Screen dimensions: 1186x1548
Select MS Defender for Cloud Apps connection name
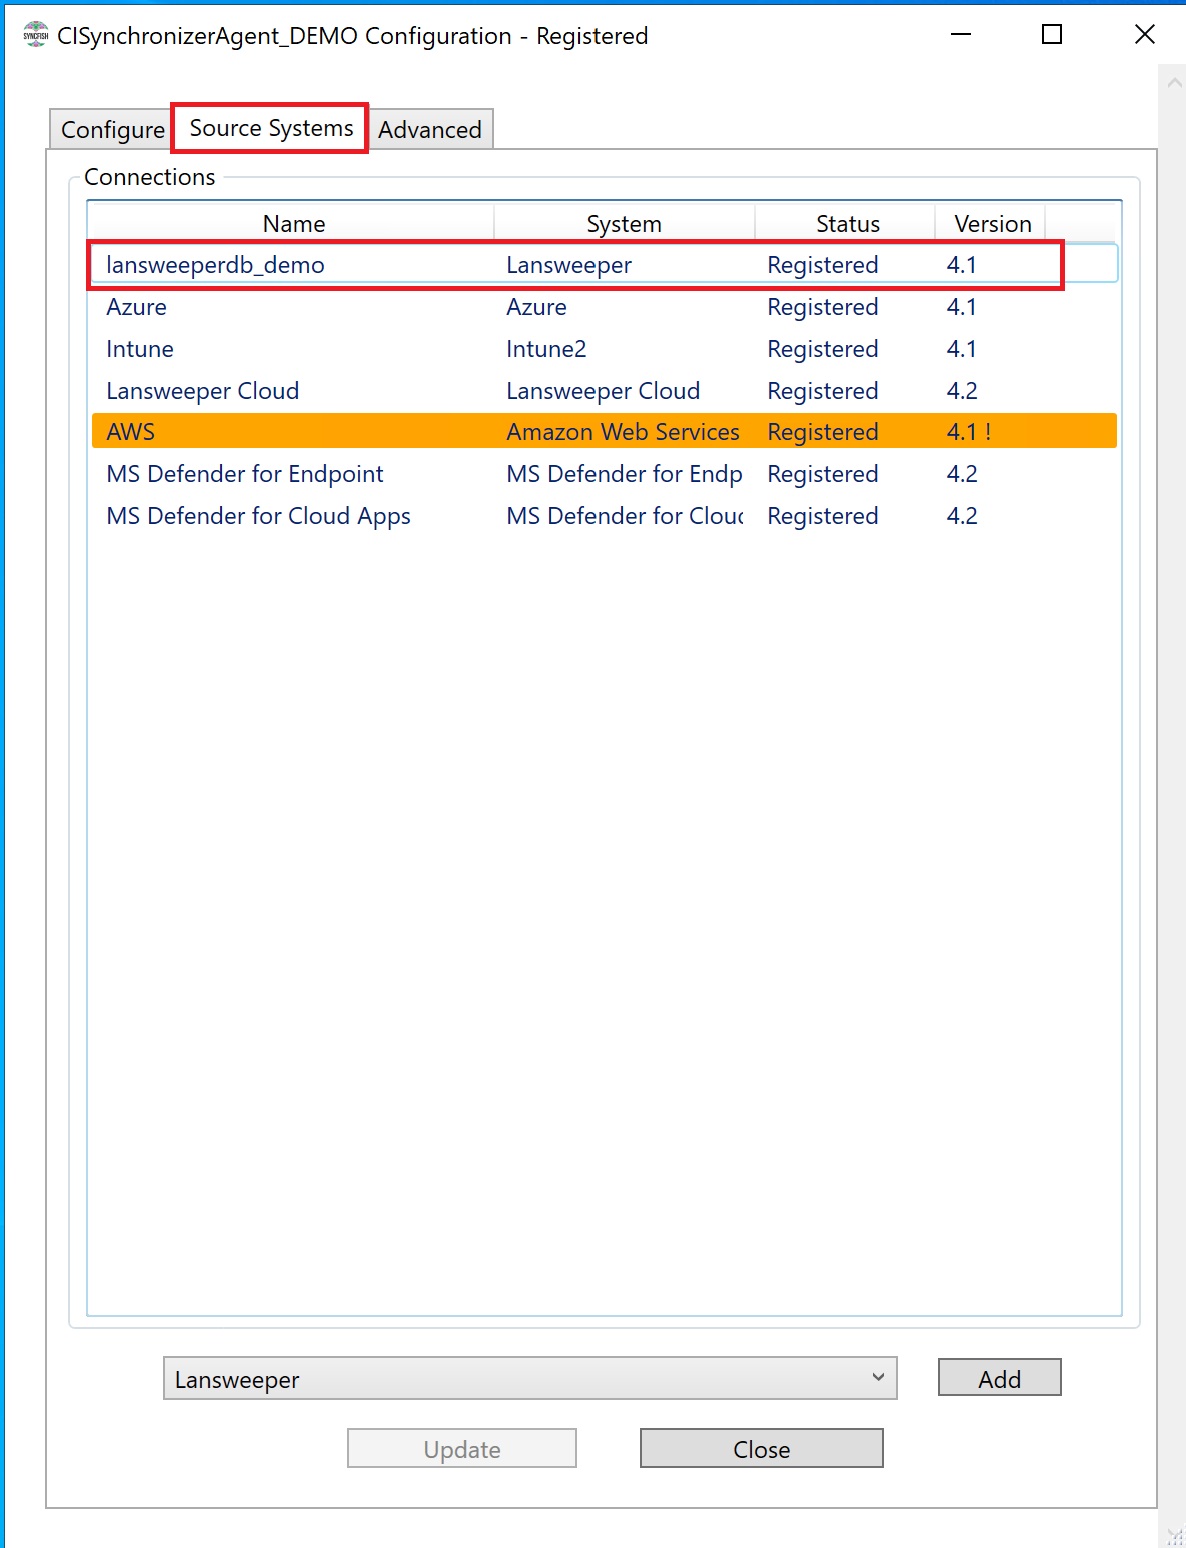[x=259, y=516]
